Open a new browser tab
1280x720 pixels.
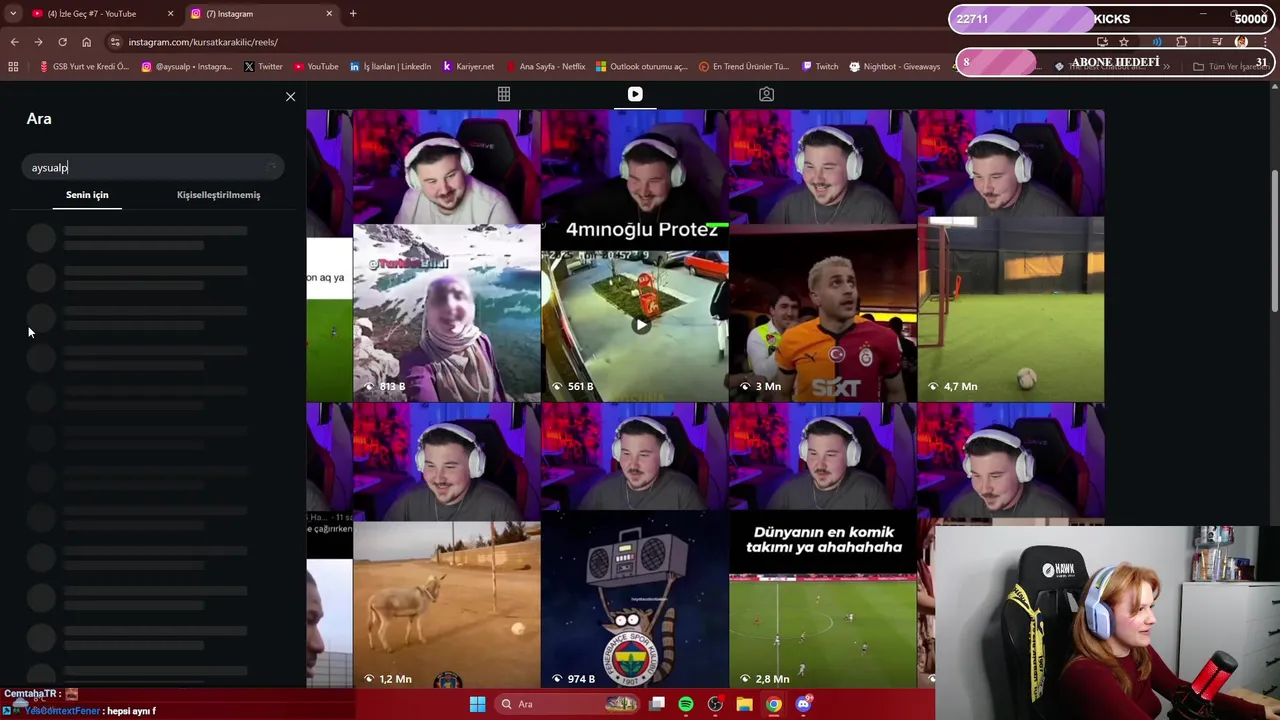coord(353,14)
